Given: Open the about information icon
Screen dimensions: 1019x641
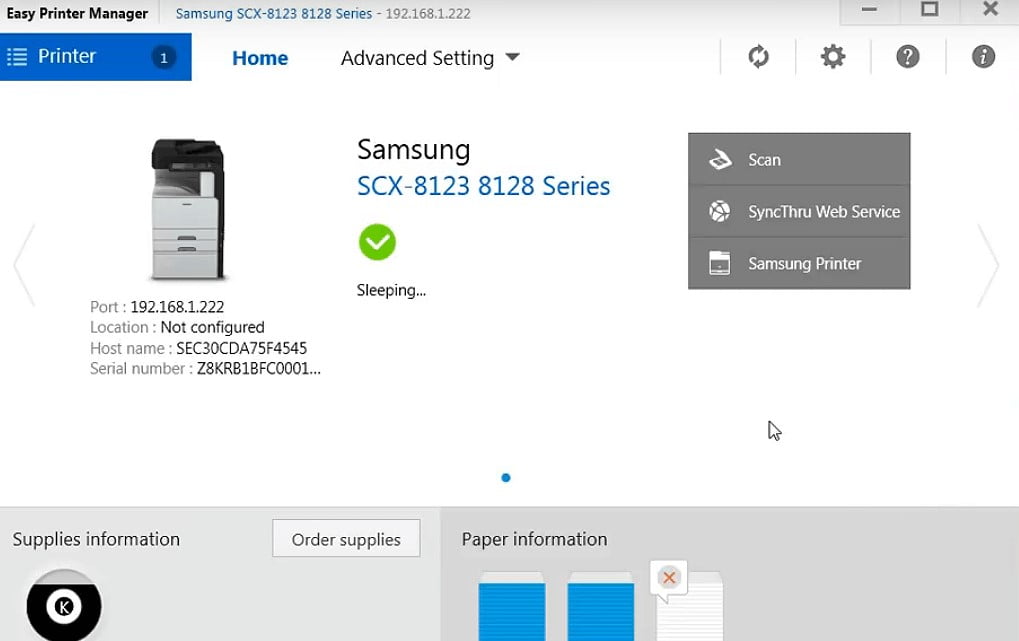Looking at the screenshot, I should (x=983, y=57).
